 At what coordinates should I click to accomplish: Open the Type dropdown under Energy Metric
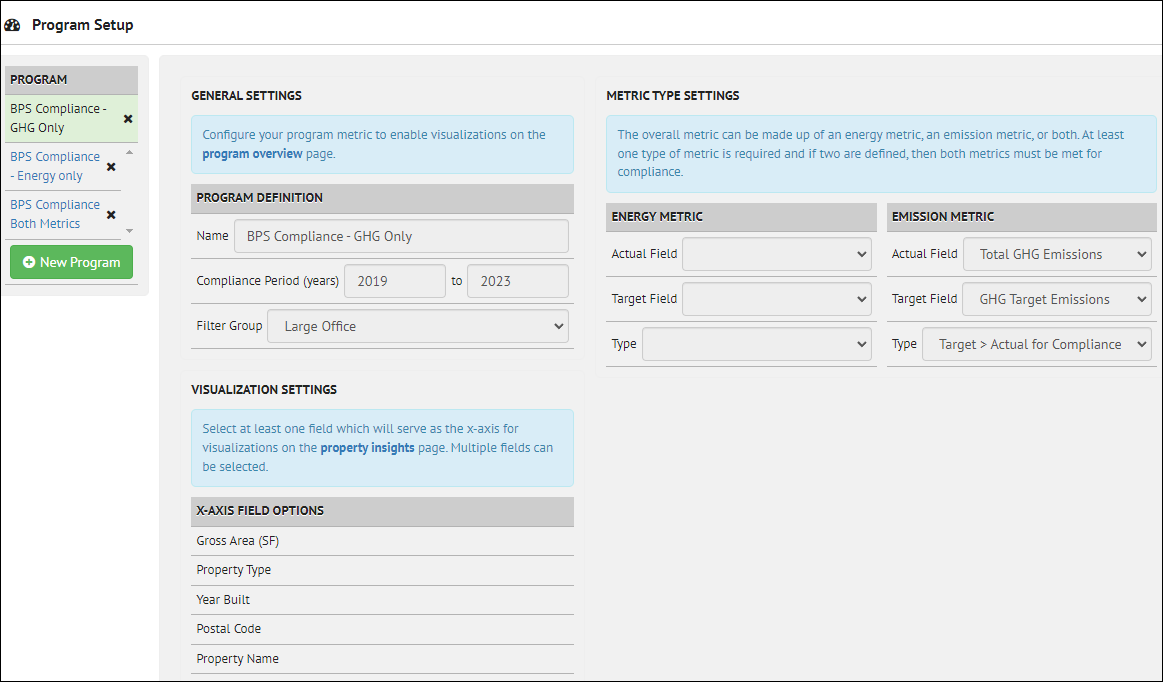pyautogui.click(x=757, y=343)
